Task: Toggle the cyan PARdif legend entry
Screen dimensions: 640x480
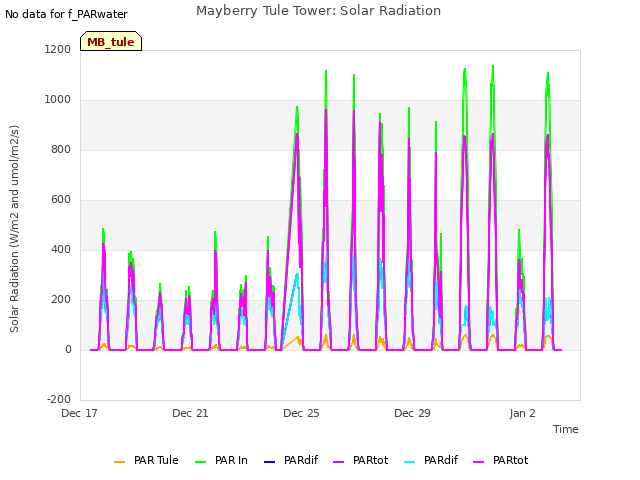Action: click(x=431, y=460)
